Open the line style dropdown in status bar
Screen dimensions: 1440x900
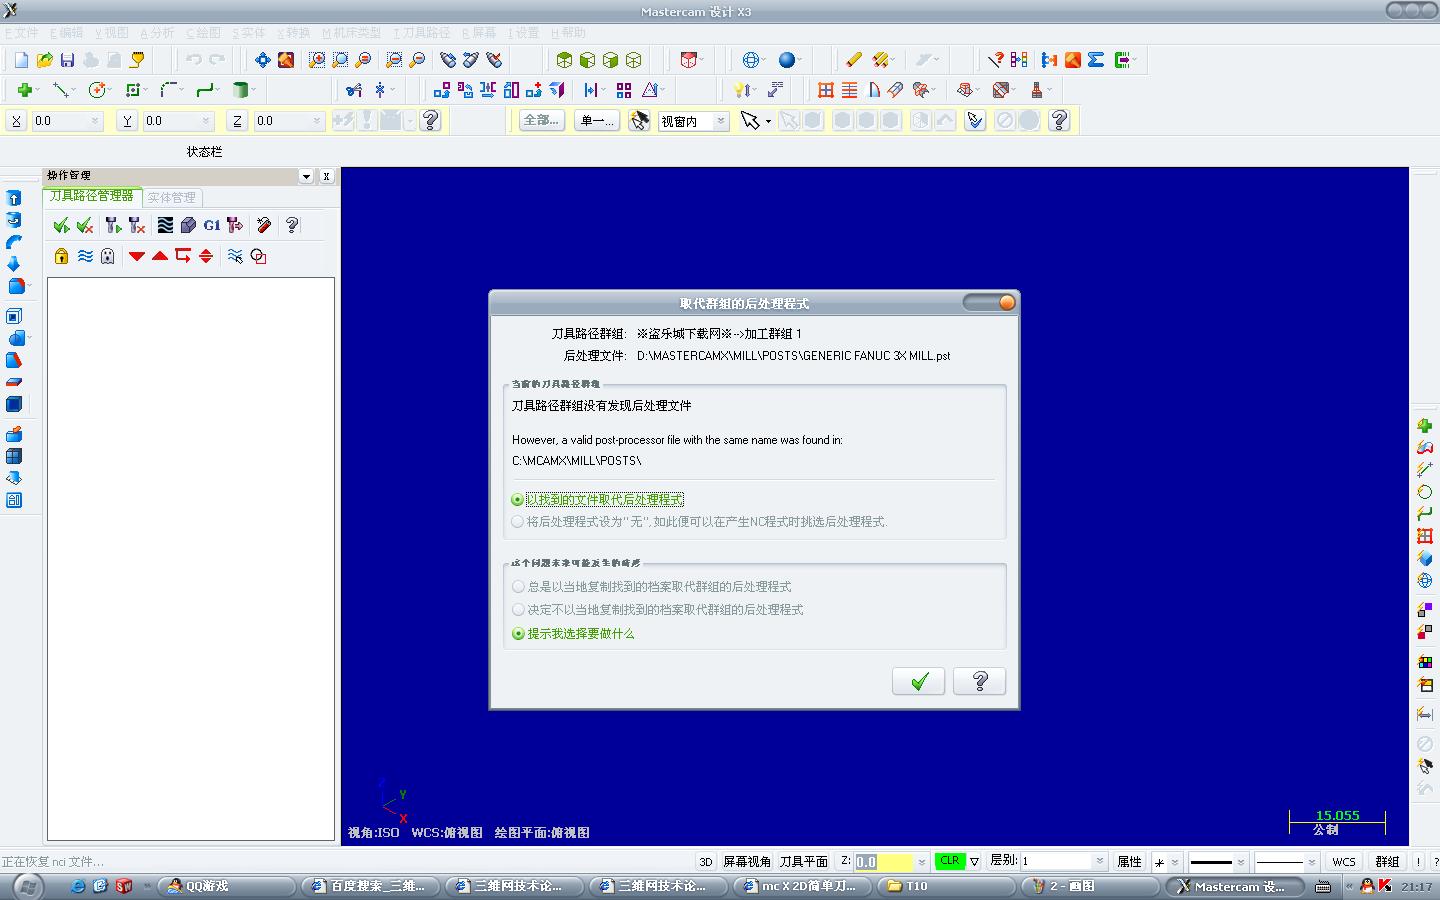point(1240,862)
